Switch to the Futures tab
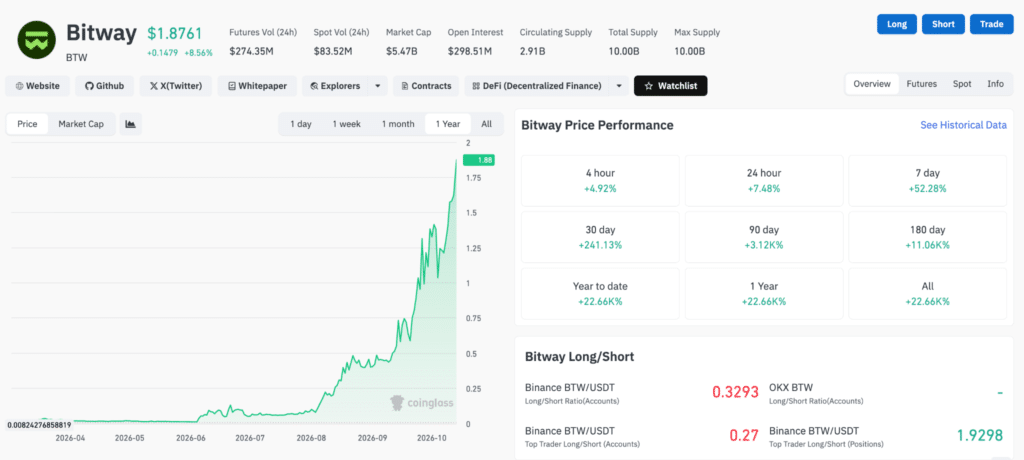 tap(921, 84)
